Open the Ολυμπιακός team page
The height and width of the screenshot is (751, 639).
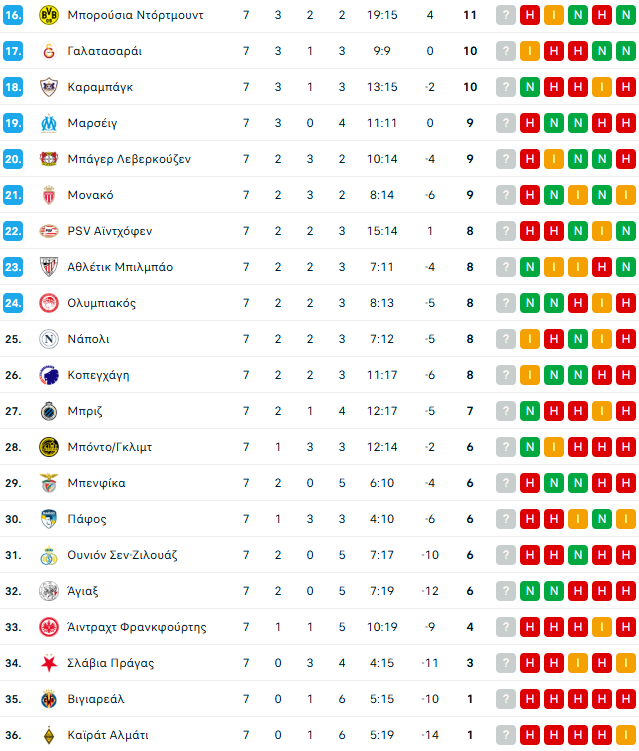point(101,303)
